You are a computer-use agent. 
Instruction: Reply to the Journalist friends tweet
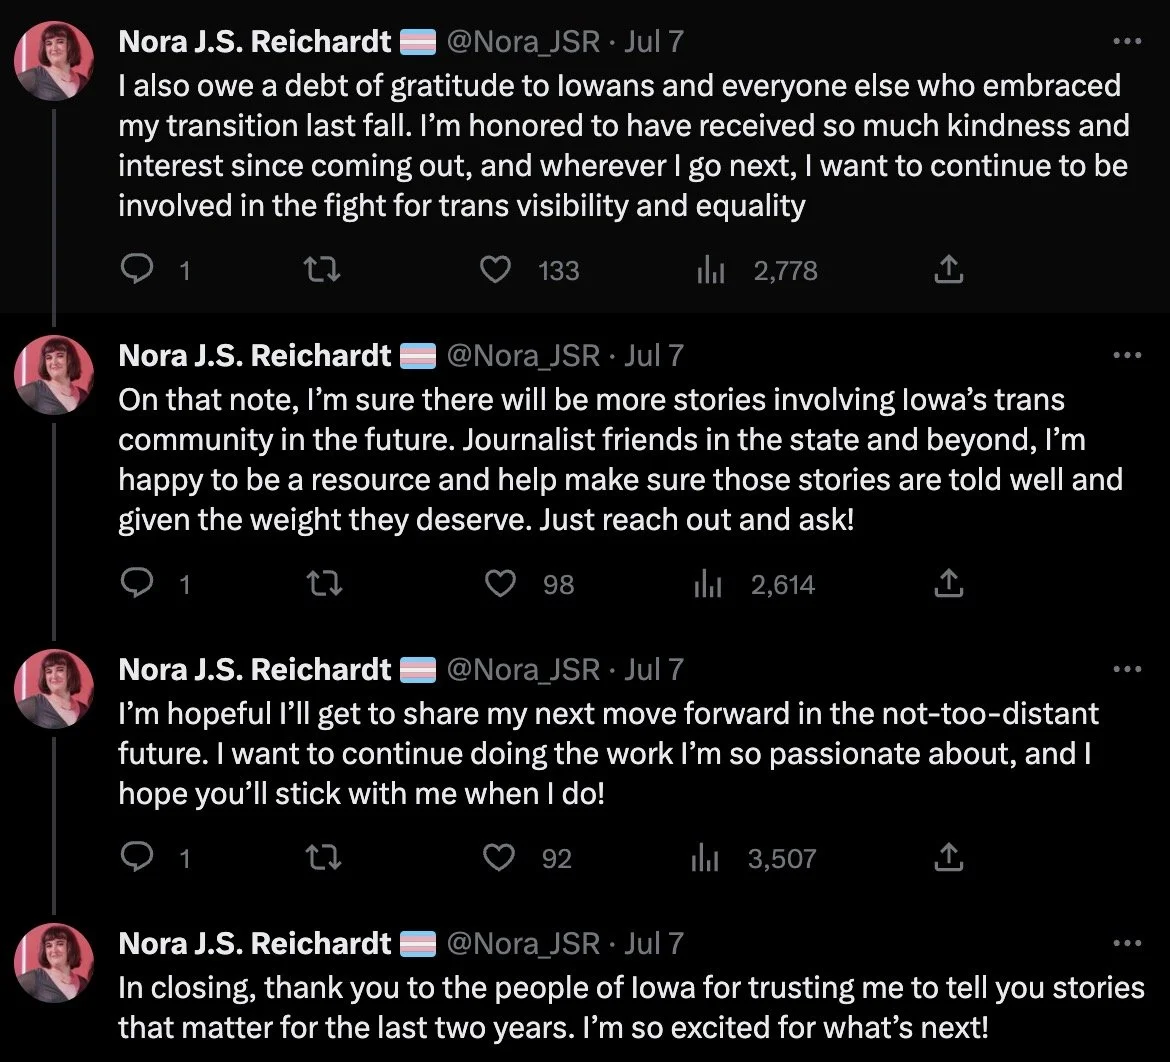[135, 584]
